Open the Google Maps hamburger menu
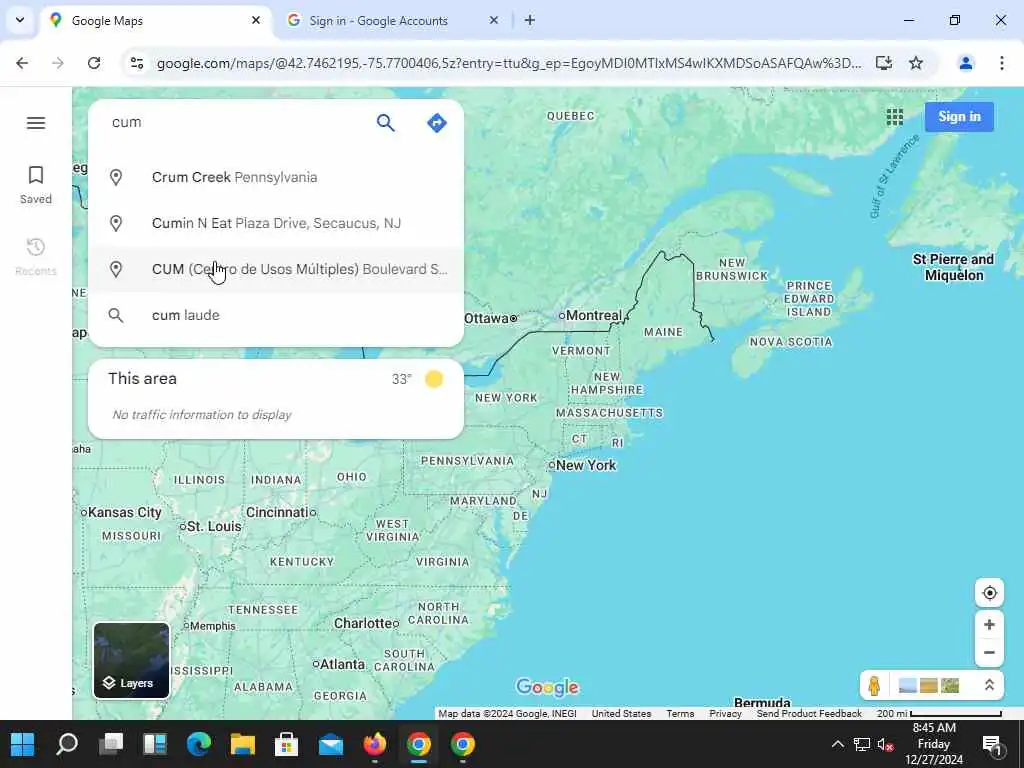Viewport: 1024px width, 768px height. (x=36, y=123)
